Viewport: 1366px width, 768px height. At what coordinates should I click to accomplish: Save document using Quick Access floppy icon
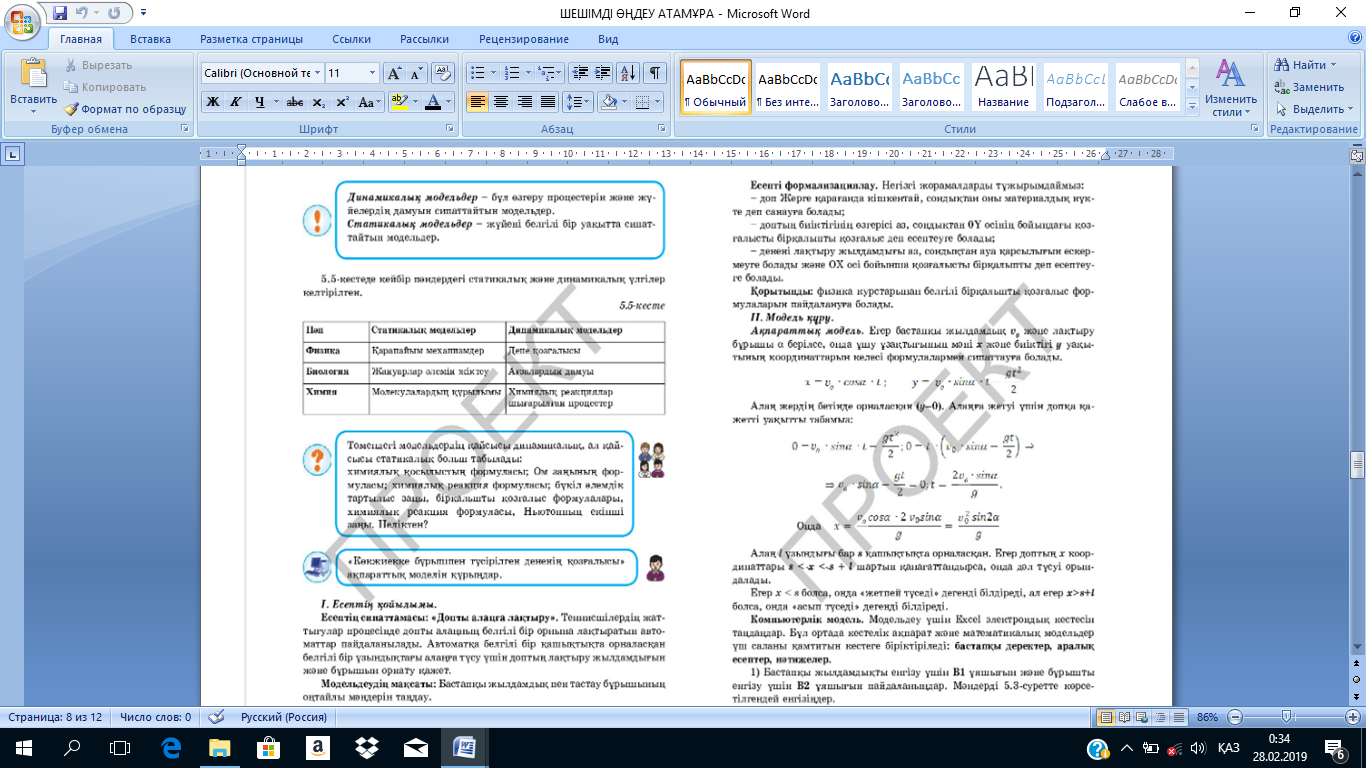[60, 14]
